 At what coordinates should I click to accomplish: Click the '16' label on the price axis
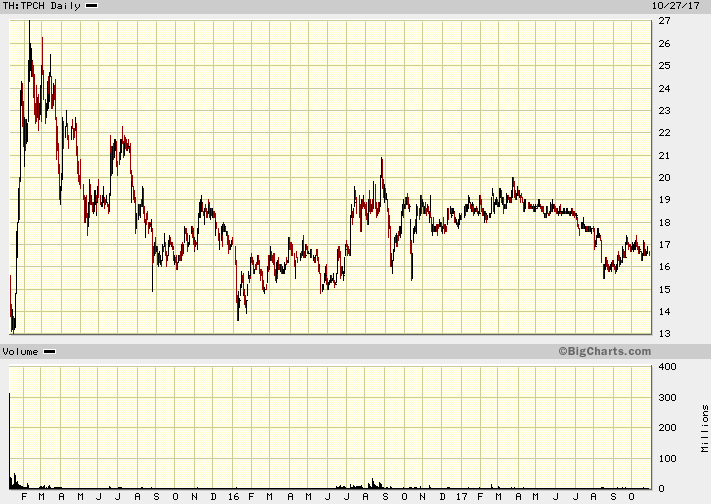click(664, 267)
